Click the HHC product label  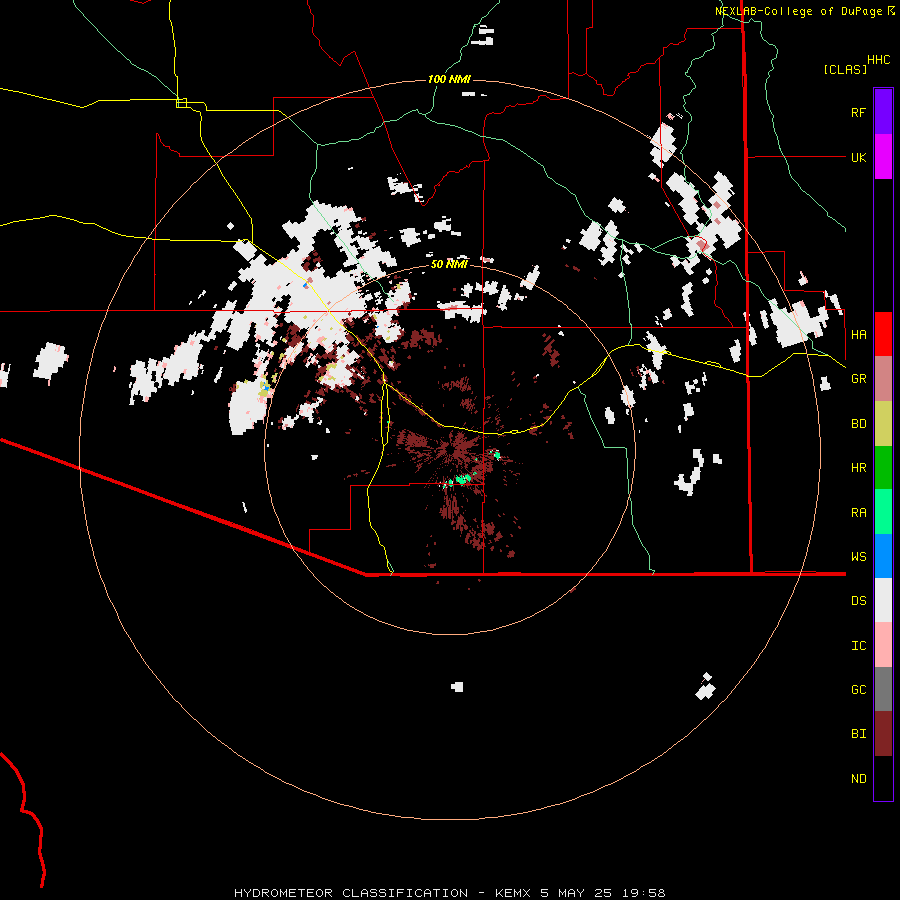click(879, 60)
